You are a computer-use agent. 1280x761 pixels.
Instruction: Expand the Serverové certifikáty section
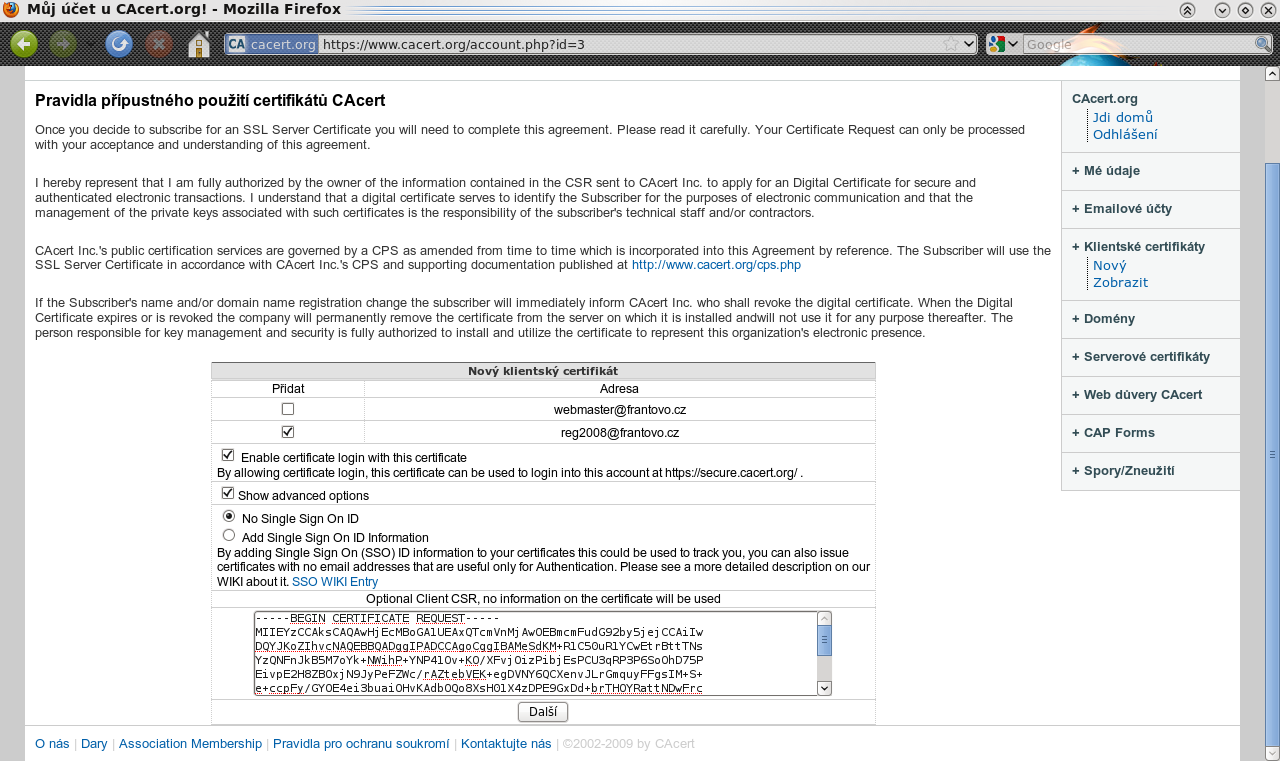coord(1141,357)
